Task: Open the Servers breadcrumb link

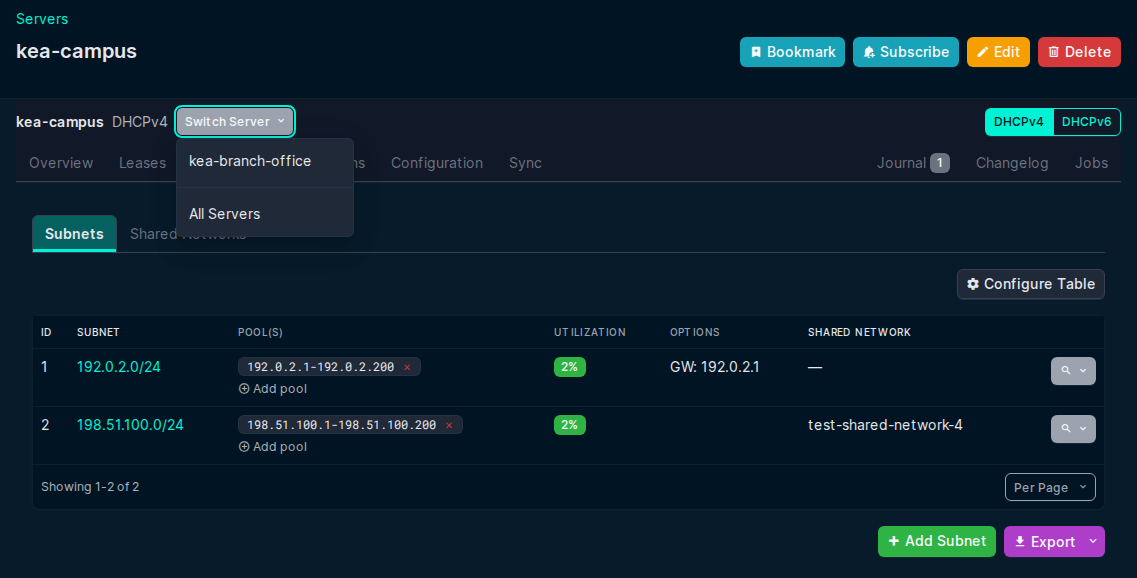Action: 42,19
